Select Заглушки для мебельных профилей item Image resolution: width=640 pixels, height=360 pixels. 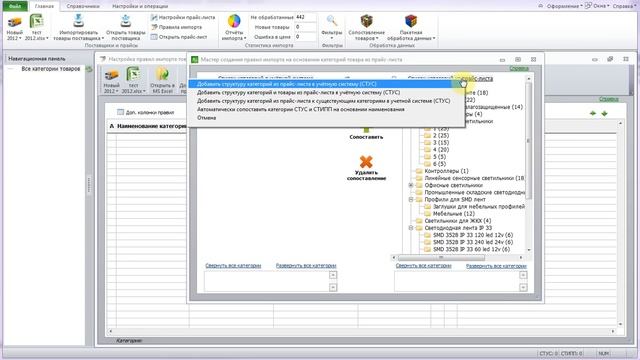[479, 207]
